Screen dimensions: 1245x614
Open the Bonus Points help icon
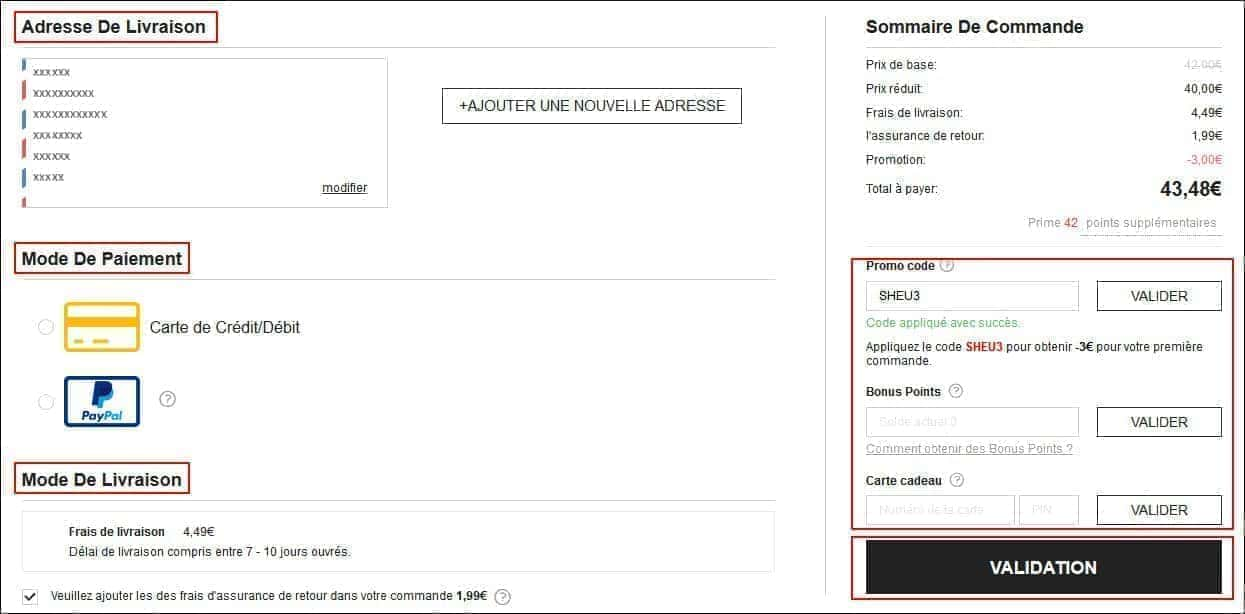tap(956, 391)
